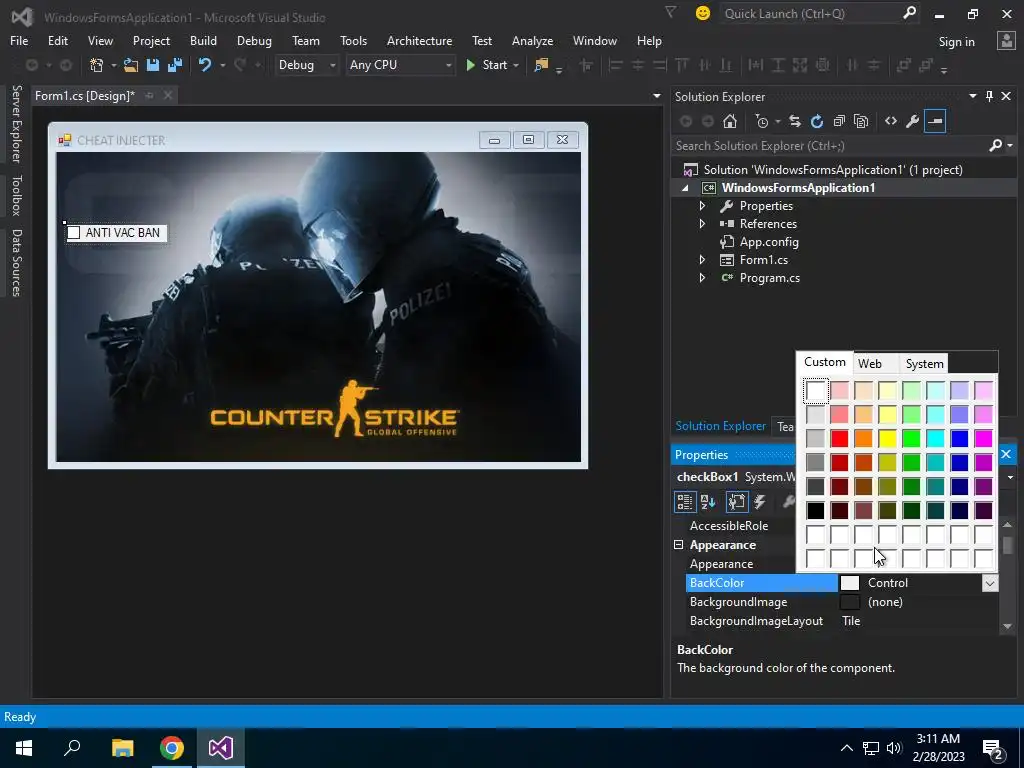Open the Action Center notifications icon
This screenshot has width=1024, height=768.
993,748
